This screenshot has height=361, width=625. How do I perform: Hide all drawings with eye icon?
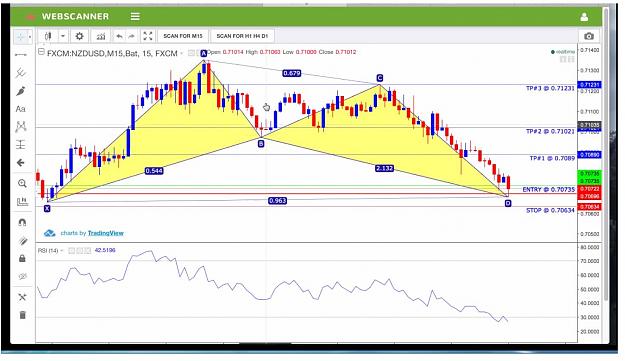click(x=22, y=277)
